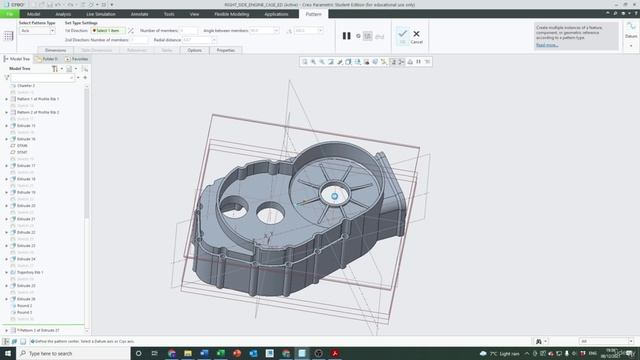Open the Excel icon on the taskbar
This screenshot has width=640, height=360.
pyautogui.click(x=220, y=353)
